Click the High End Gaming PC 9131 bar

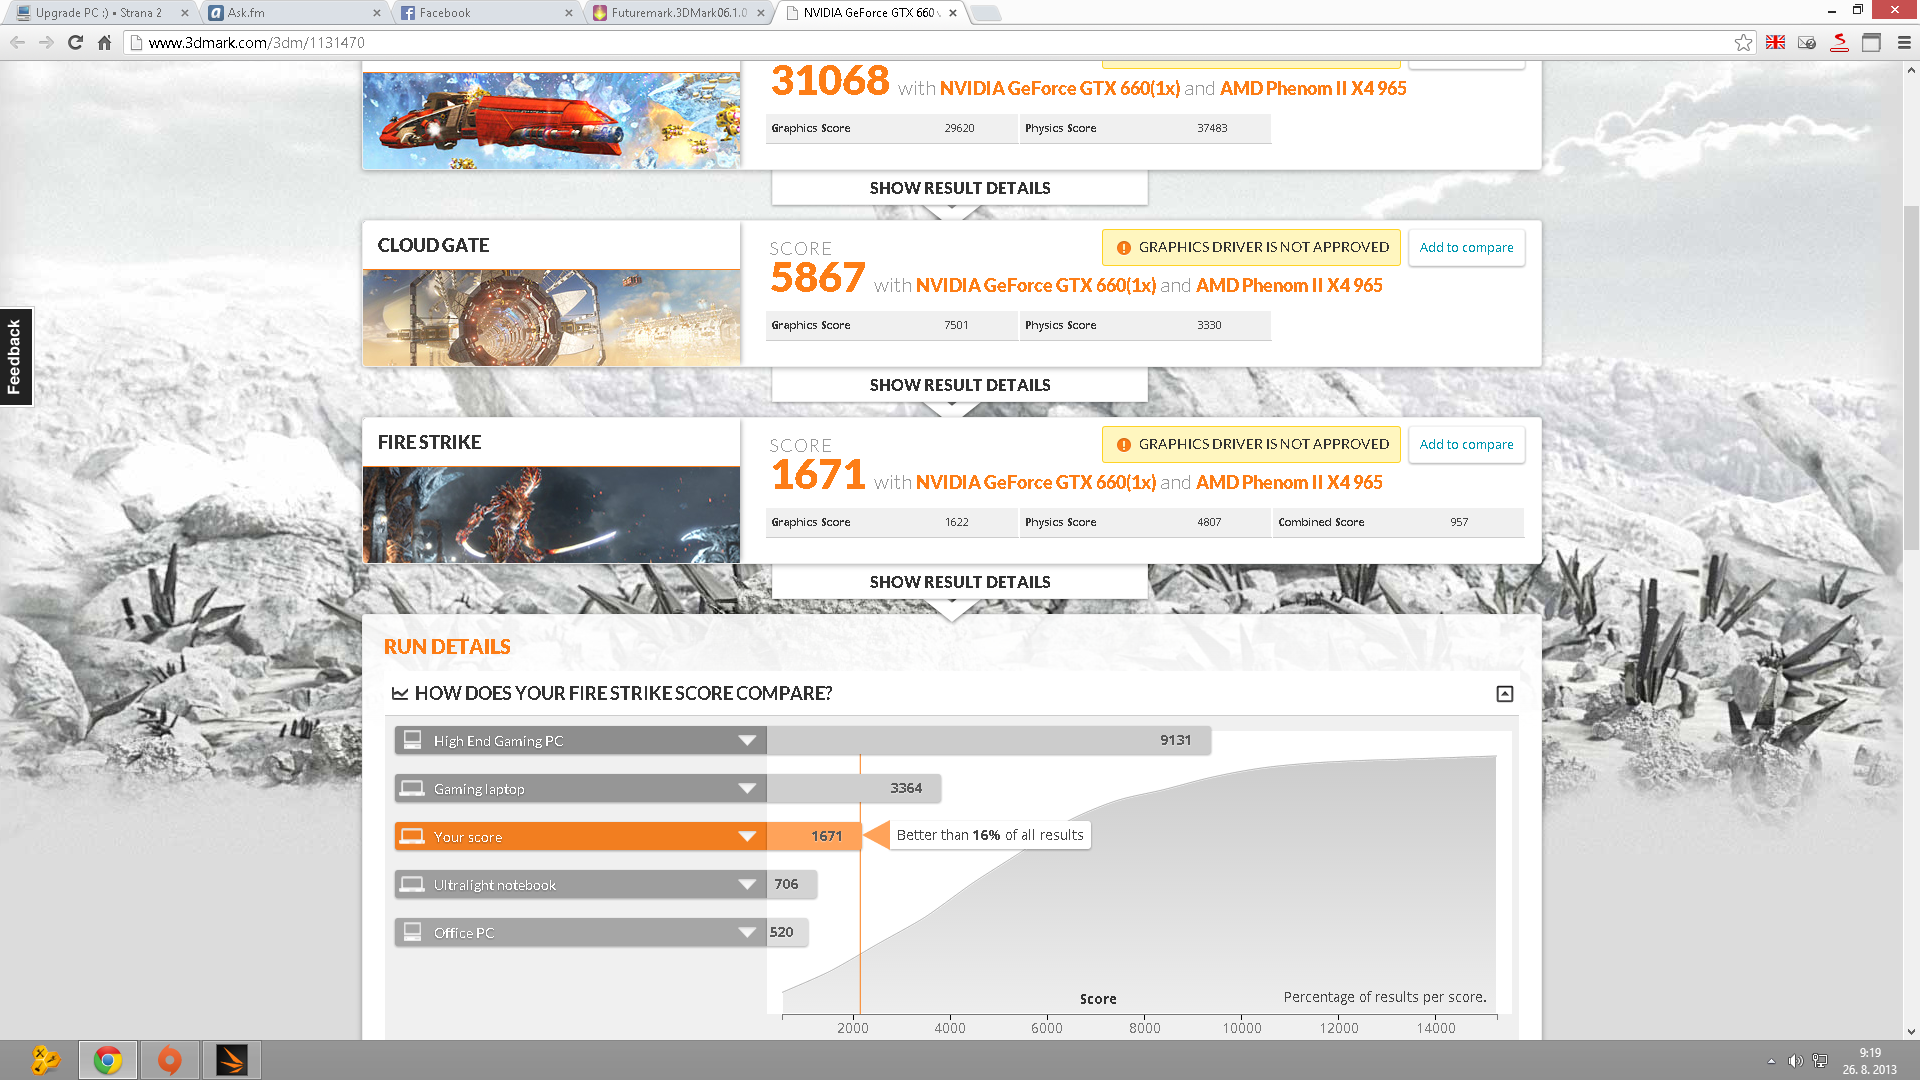click(x=988, y=740)
